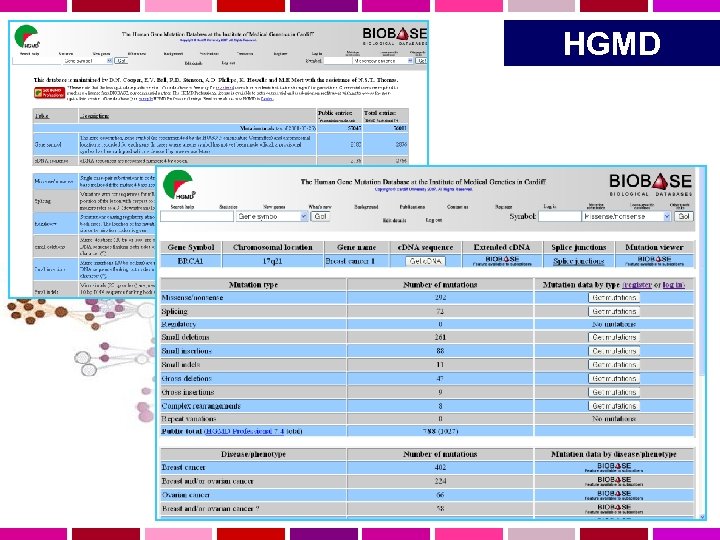Click the BIOBASE icon in the Ovarian cancer row
The height and width of the screenshot is (540, 720).
(614, 495)
